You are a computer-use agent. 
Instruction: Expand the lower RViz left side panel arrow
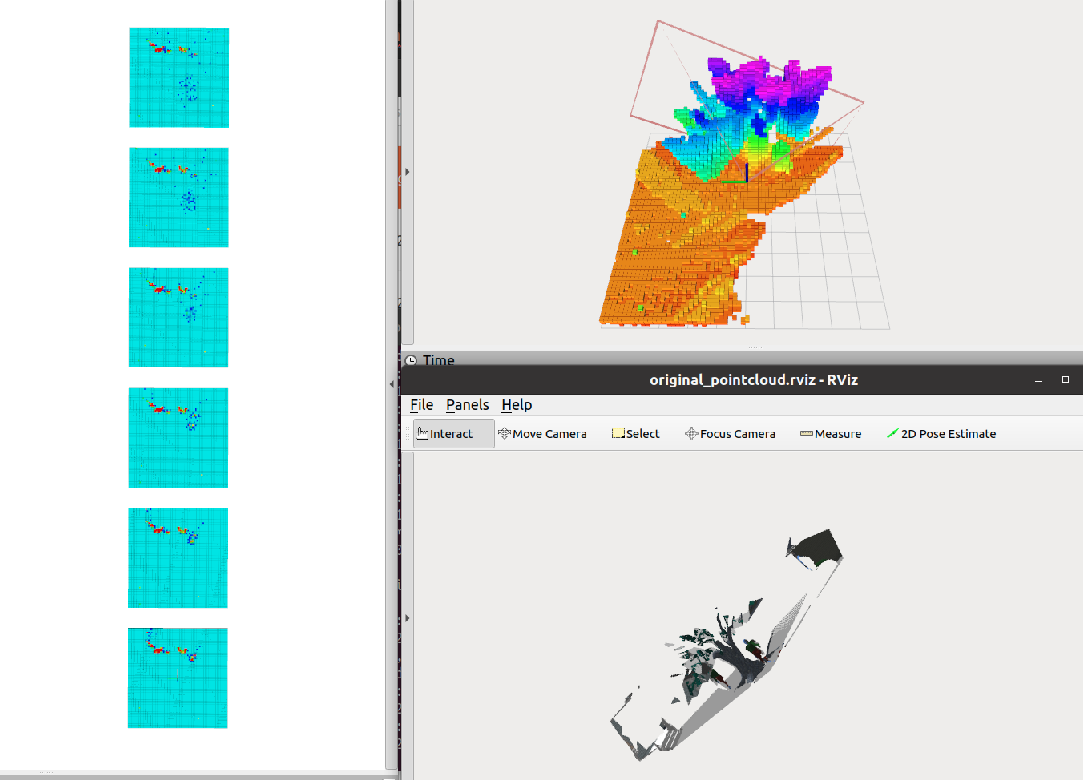click(x=408, y=618)
